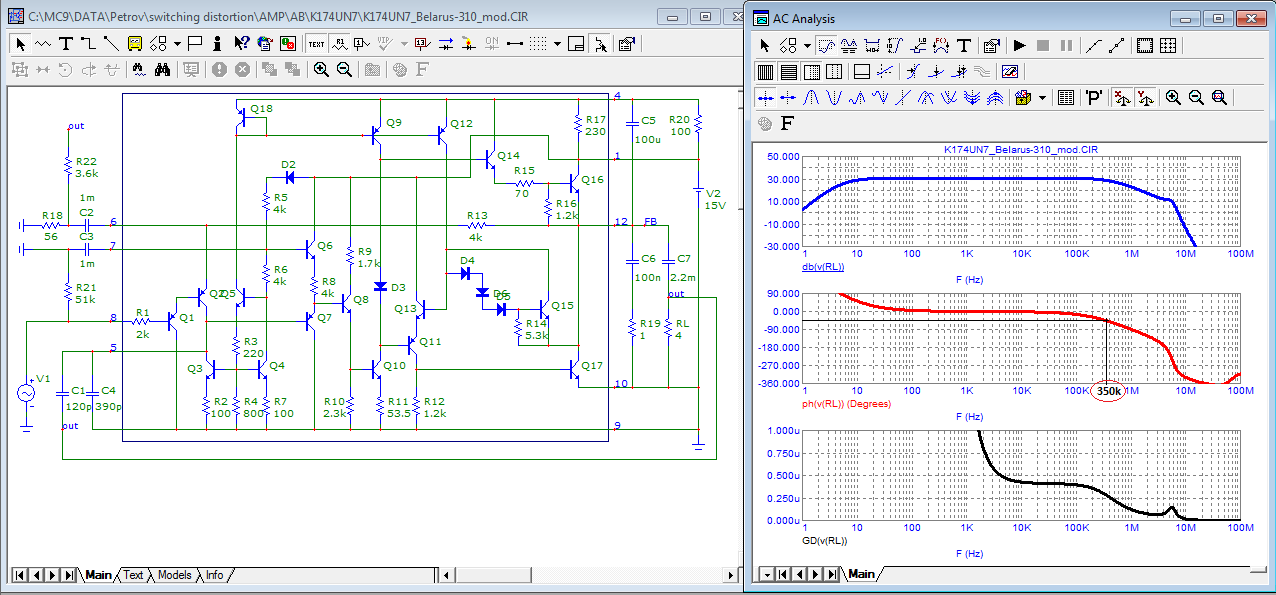1276x595 pixels.
Task: Select the wire drawing tool in schematic toolbar
Action: (x=88, y=44)
